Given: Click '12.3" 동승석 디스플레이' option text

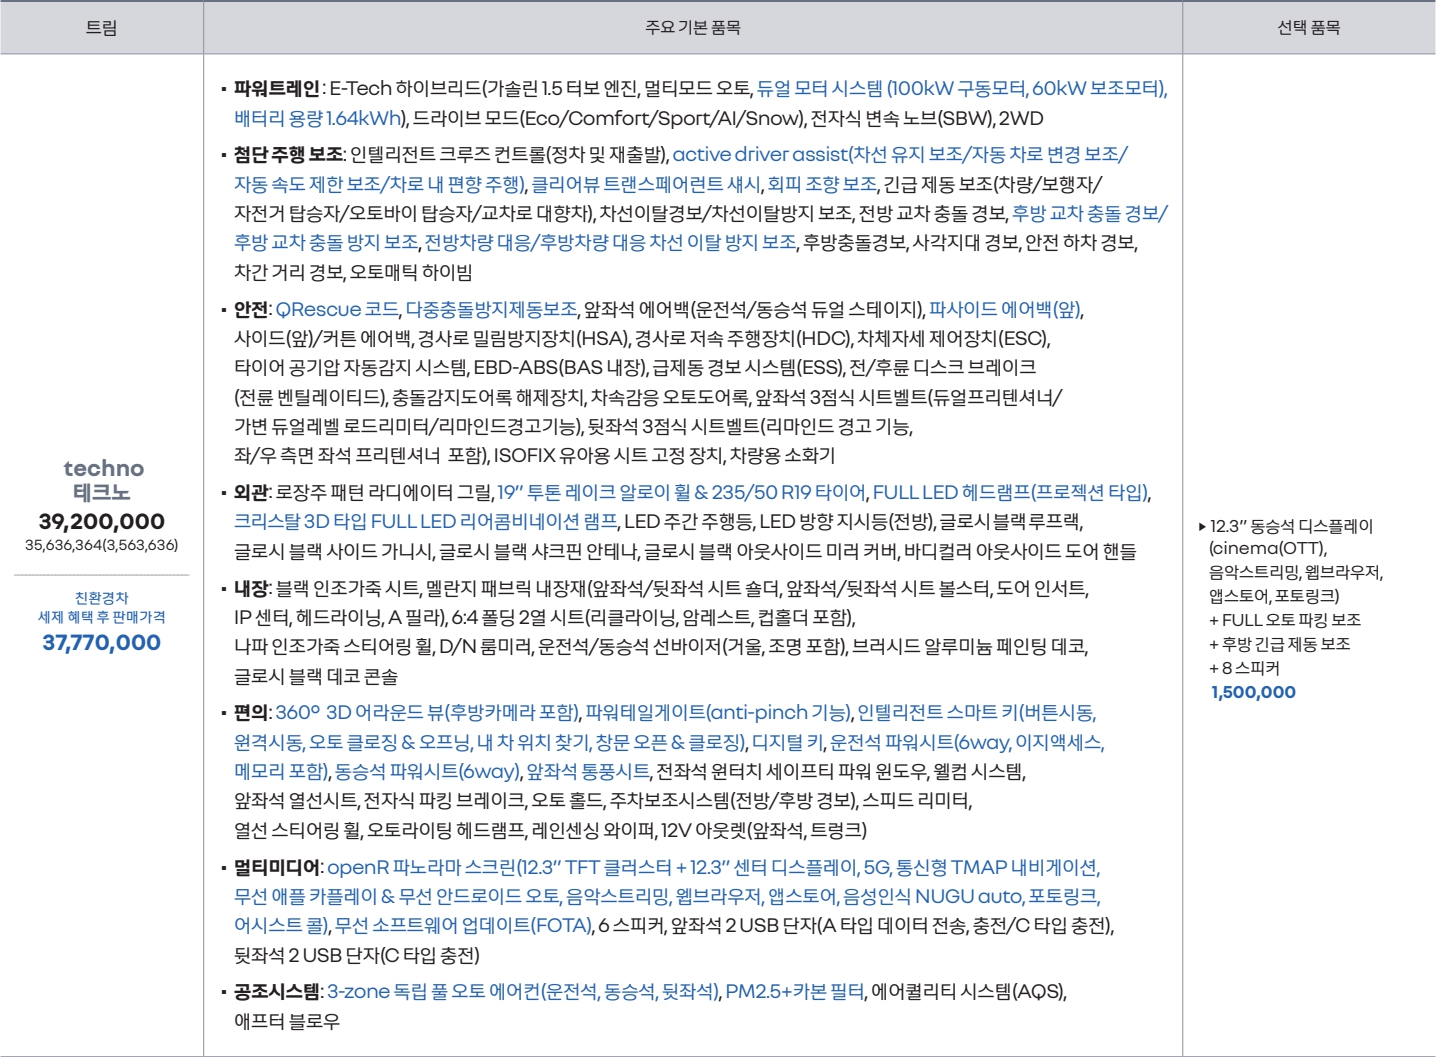Looking at the screenshot, I should (x=1291, y=526).
